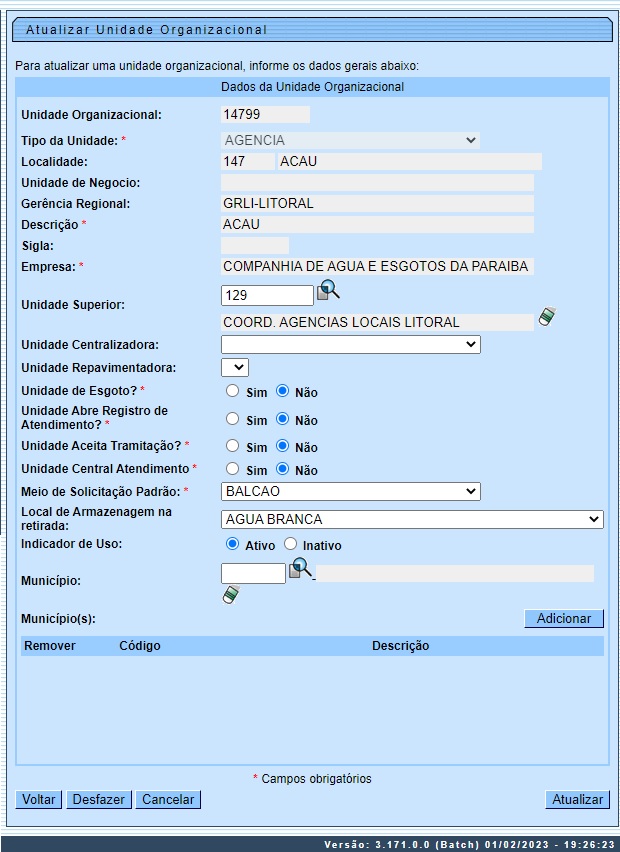Click the COORD. AGENCIAS LOCAIS LITORAL field

coord(377,322)
